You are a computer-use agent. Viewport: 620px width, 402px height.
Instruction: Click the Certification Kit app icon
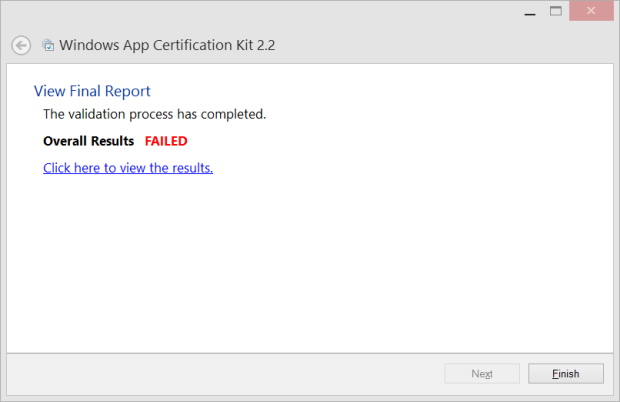[48, 45]
